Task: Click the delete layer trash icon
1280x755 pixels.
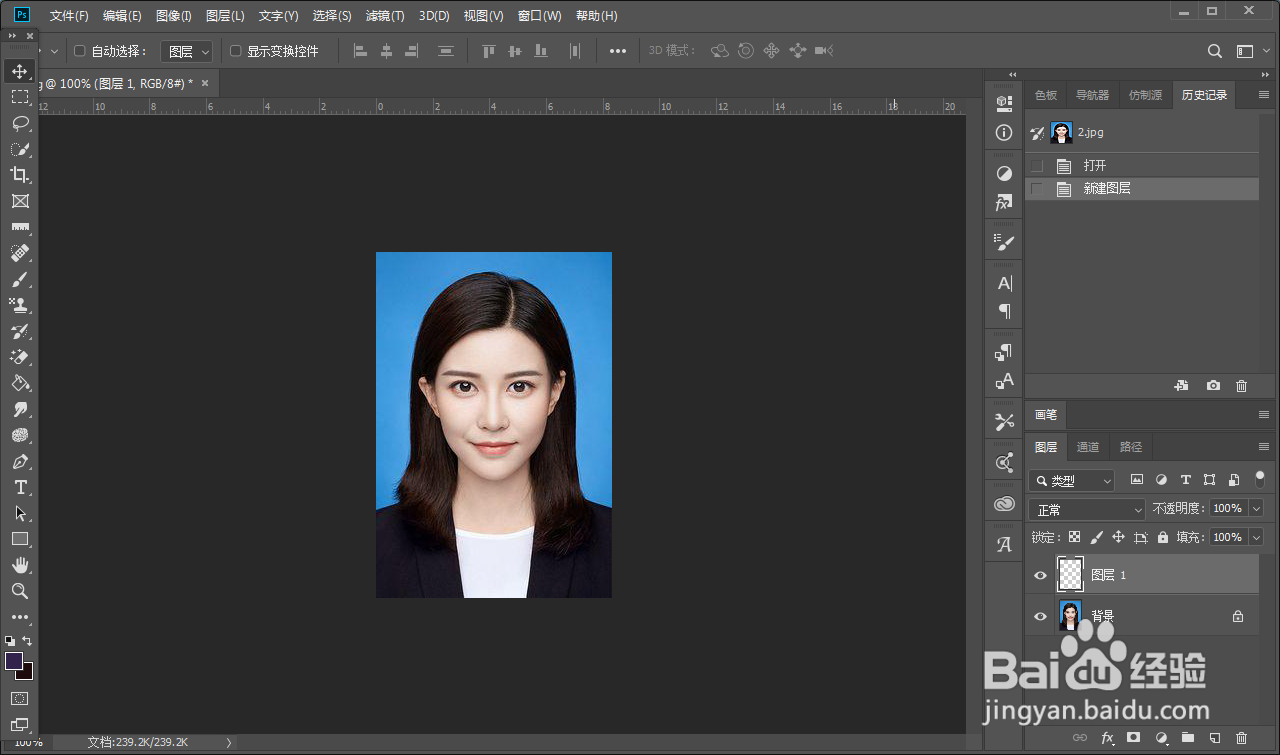Action: 1241,738
